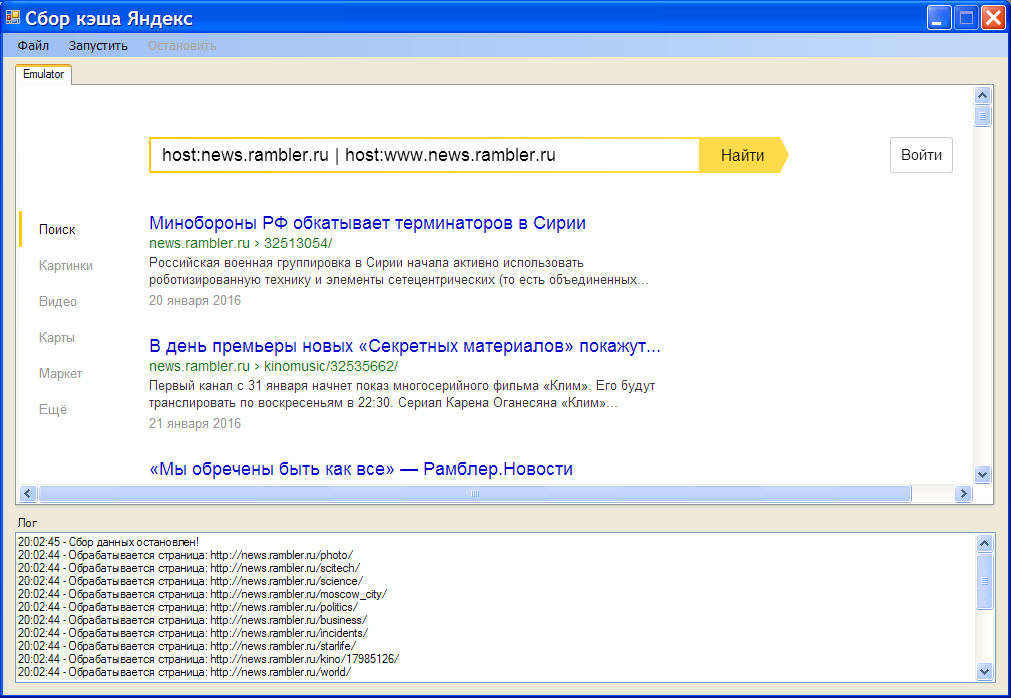Maximize the Сбор кэша Яндекс window
1011x698 pixels.
coord(966,18)
